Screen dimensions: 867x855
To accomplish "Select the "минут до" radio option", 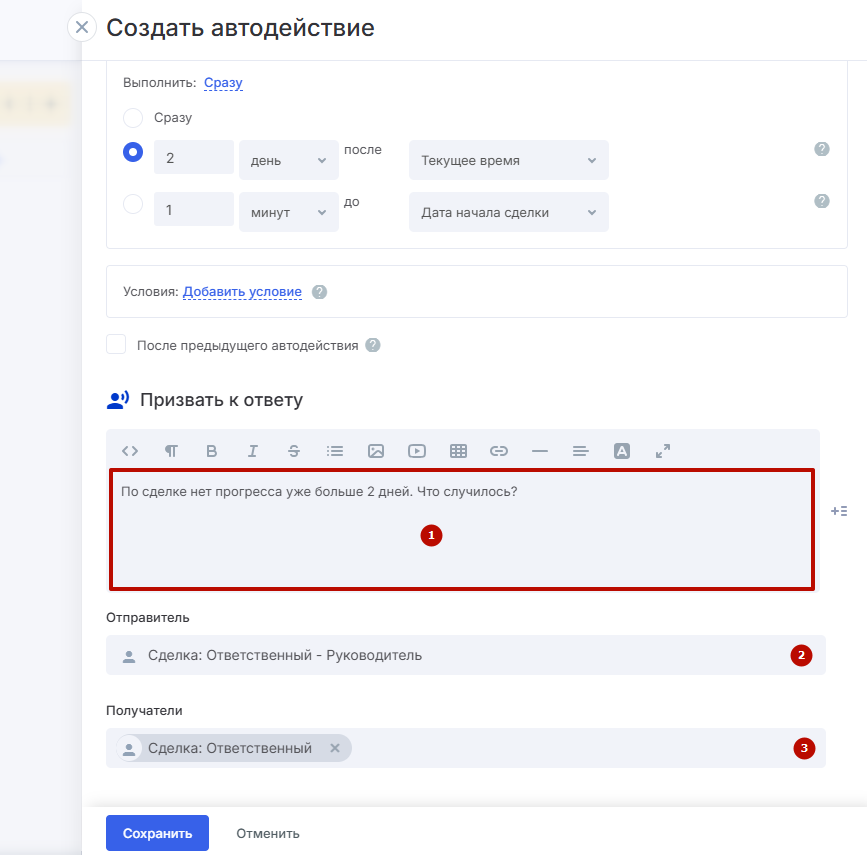I will coord(133,205).
